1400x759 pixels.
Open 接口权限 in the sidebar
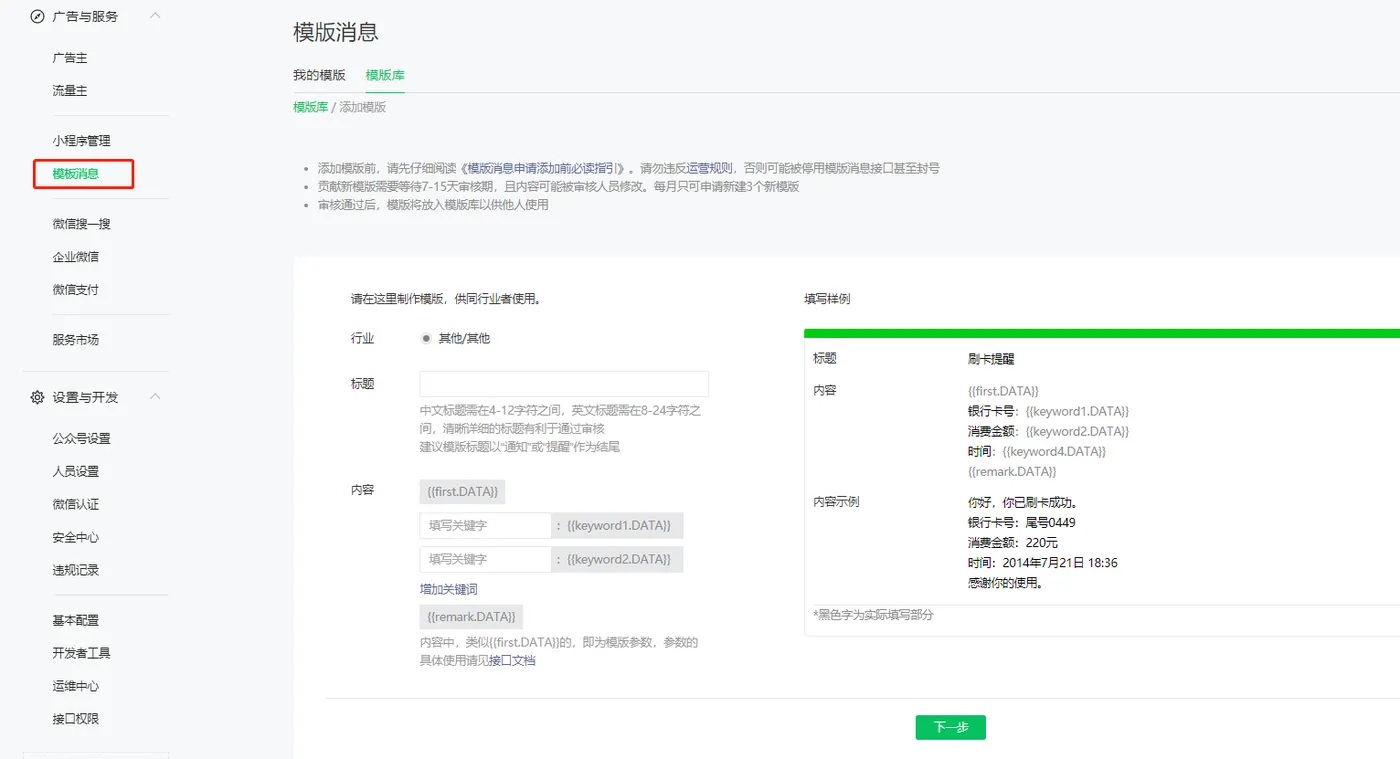click(76, 719)
